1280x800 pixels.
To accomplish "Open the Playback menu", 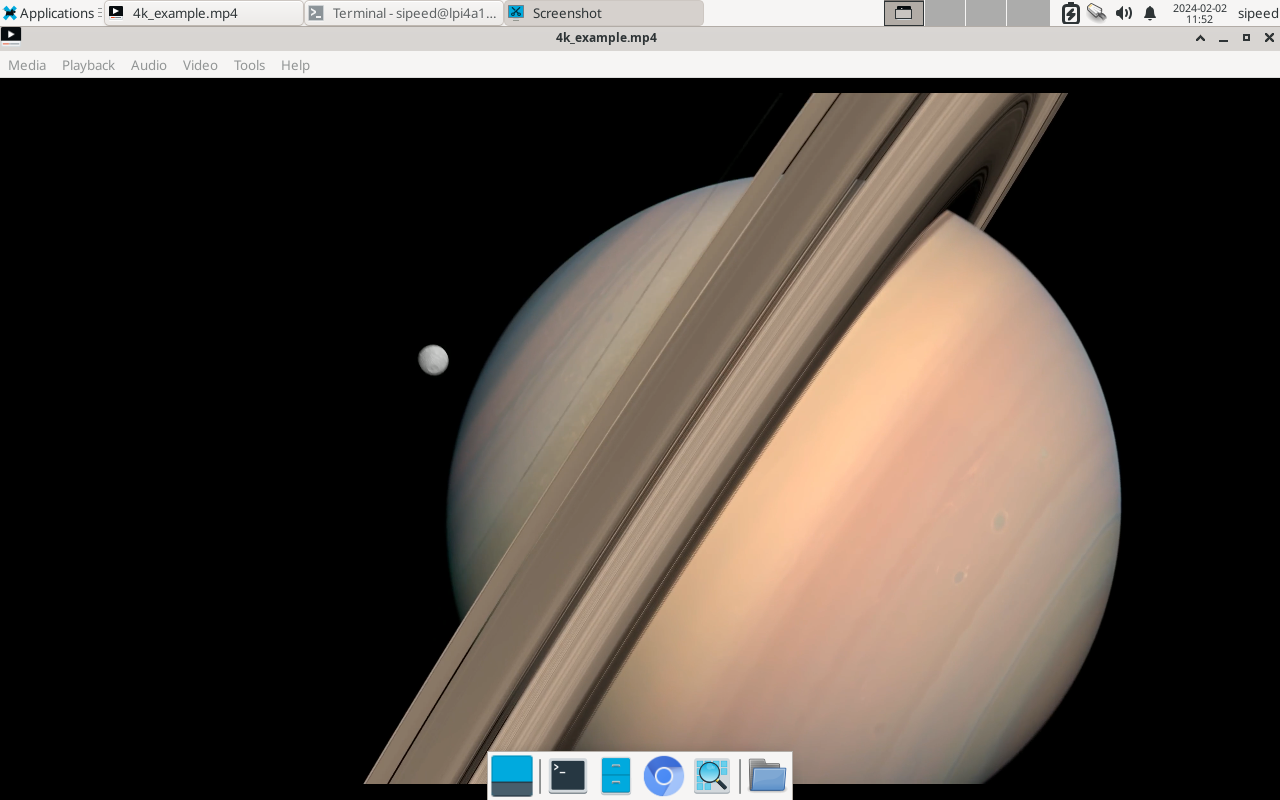I will point(88,65).
